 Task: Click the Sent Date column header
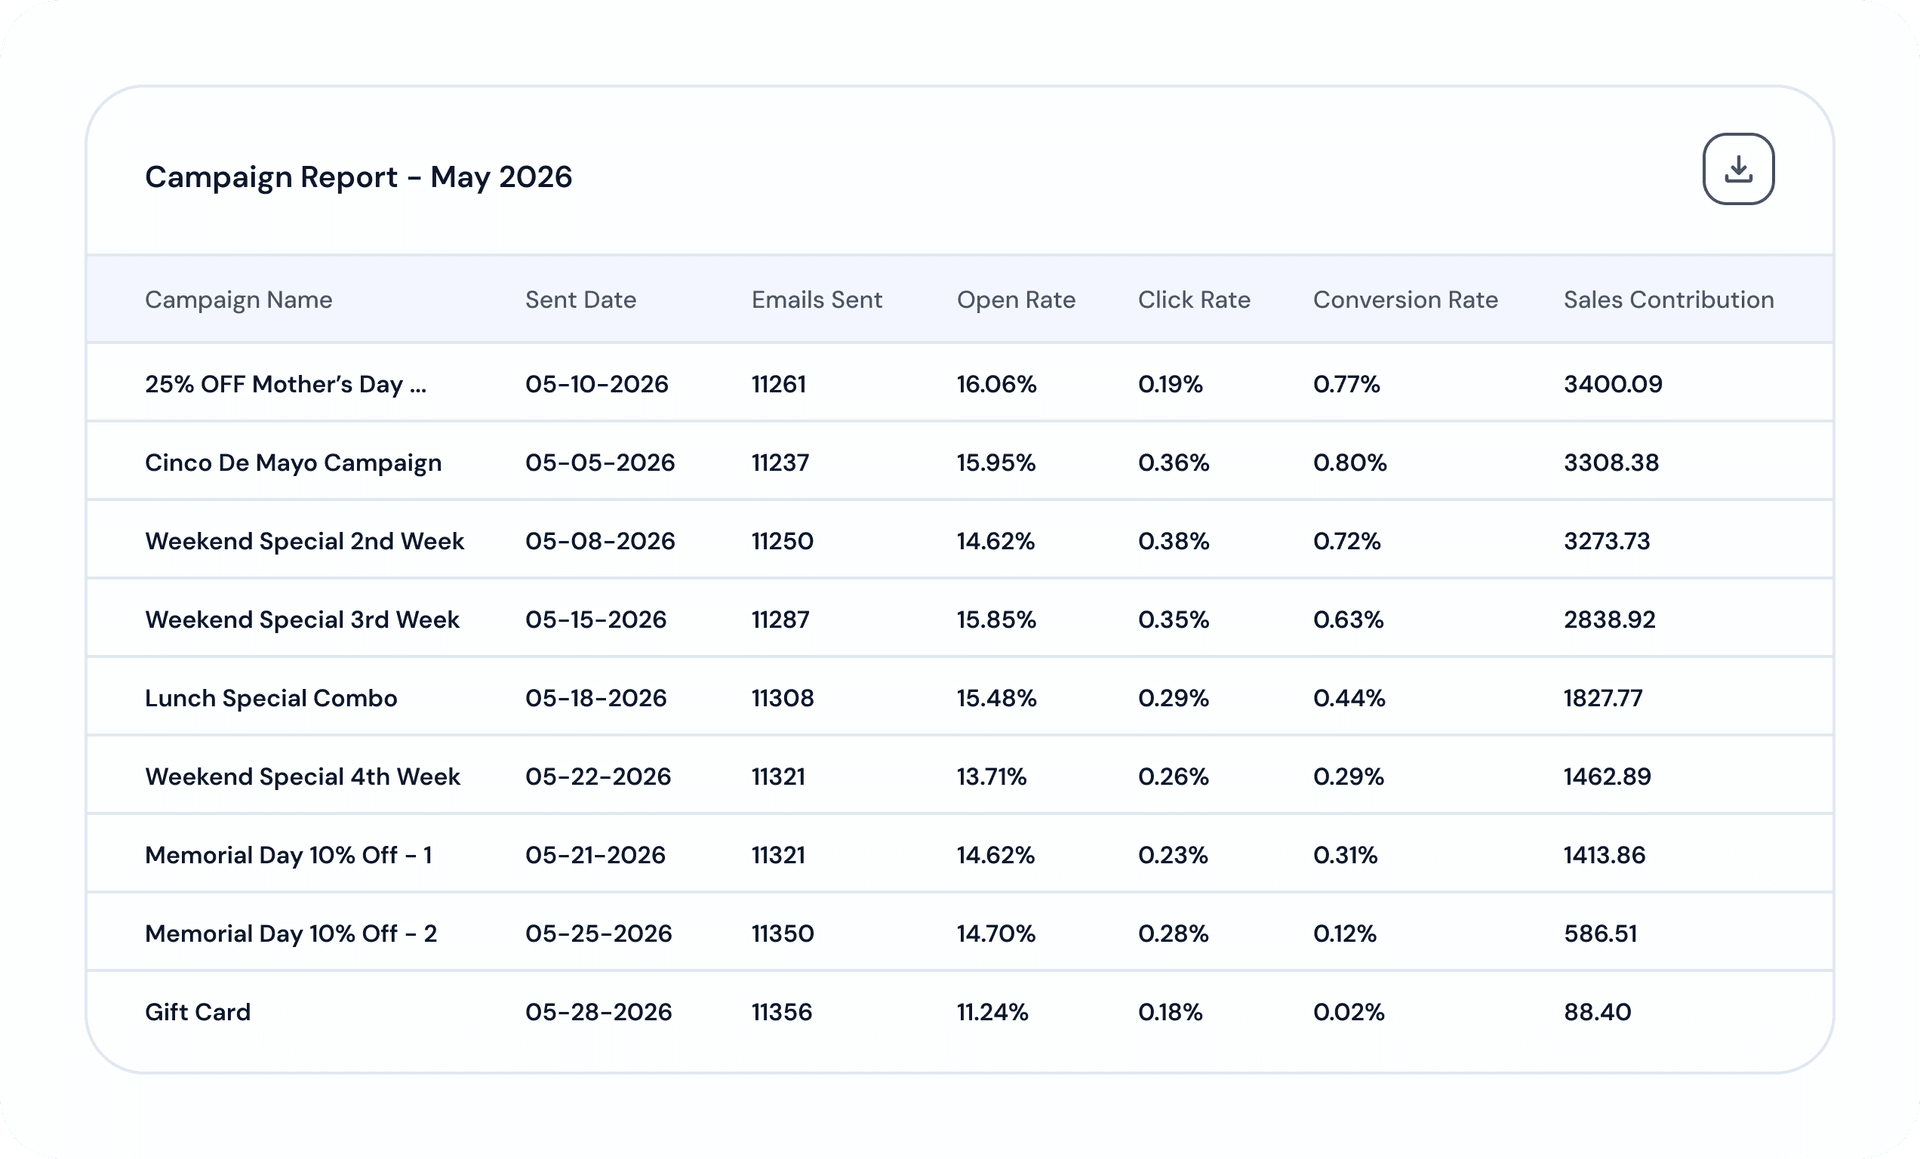point(581,300)
